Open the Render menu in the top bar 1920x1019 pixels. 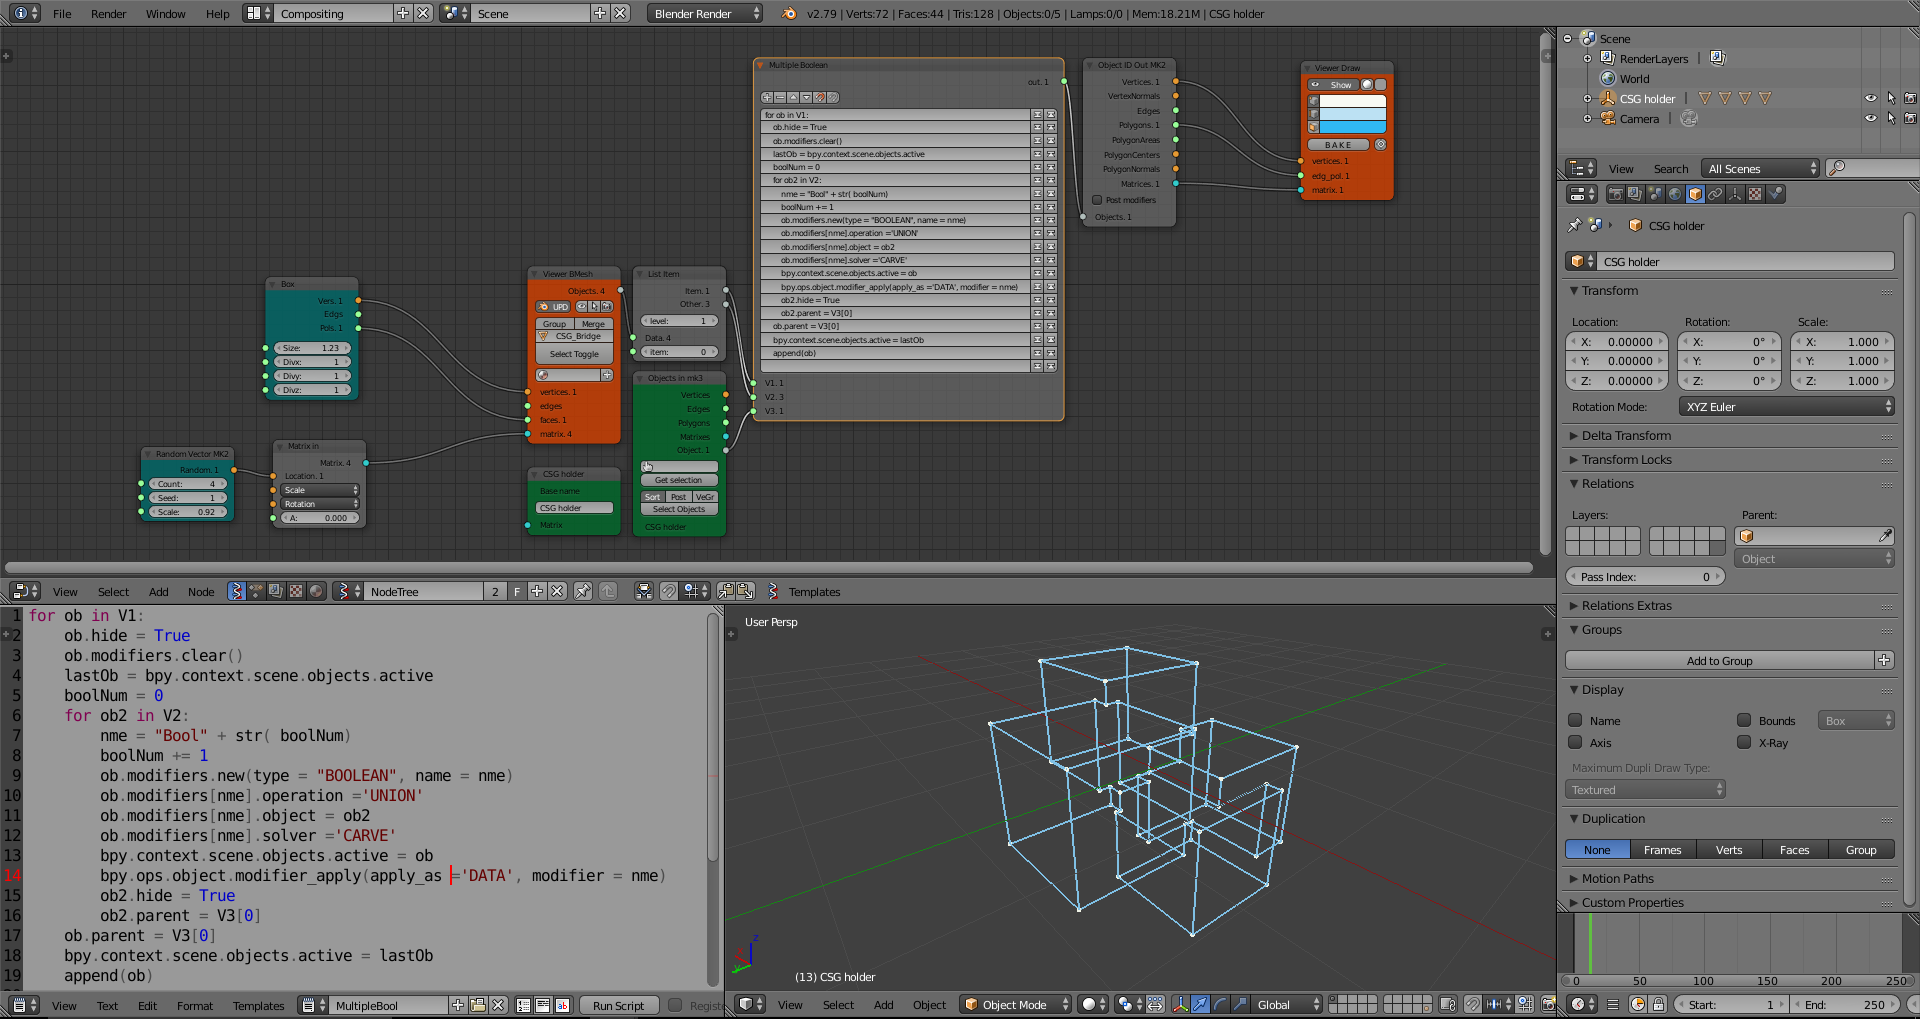click(108, 13)
